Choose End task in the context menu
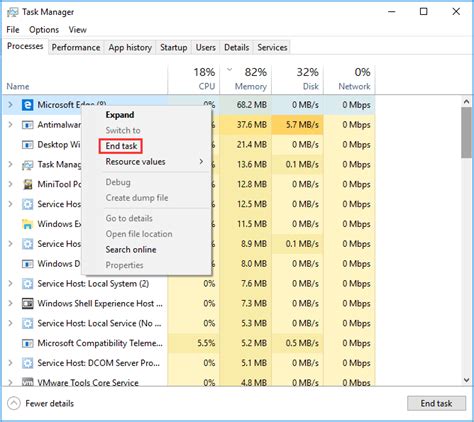The width and height of the screenshot is (474, 422). (121, 146)
